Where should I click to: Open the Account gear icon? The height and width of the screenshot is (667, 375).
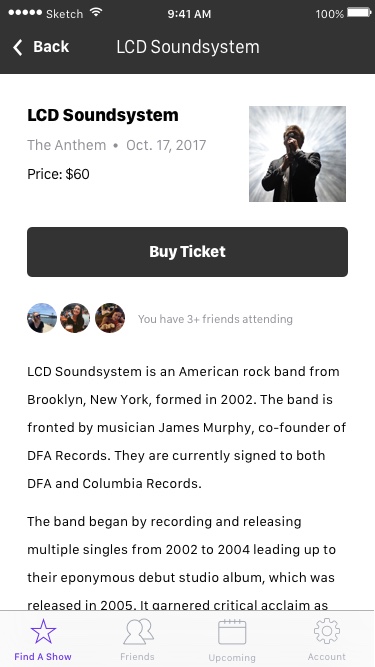pos(327,631)
